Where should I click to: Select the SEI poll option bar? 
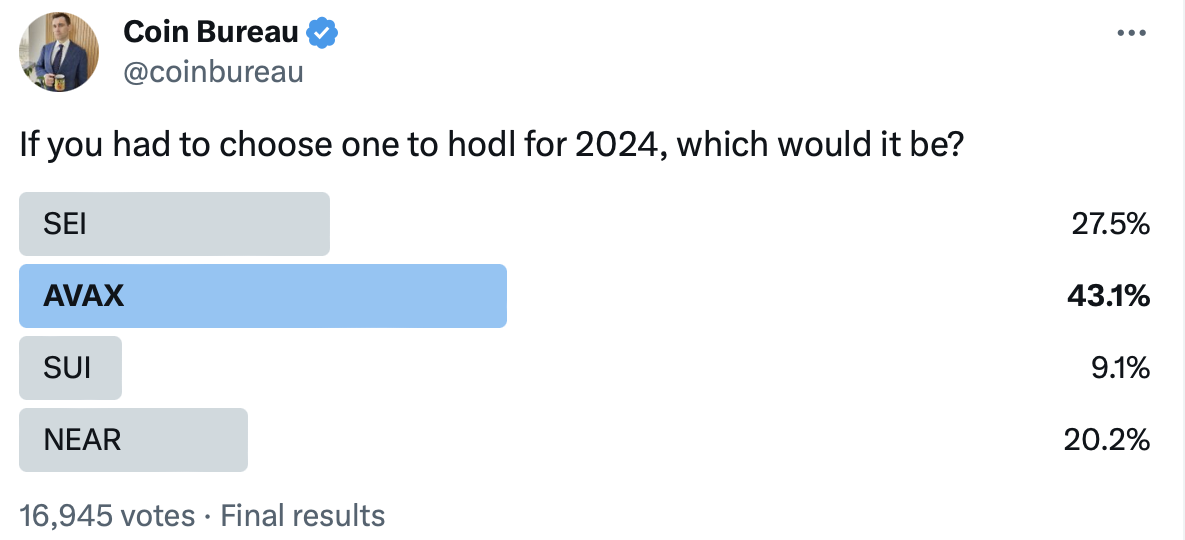tap(175, 224)
